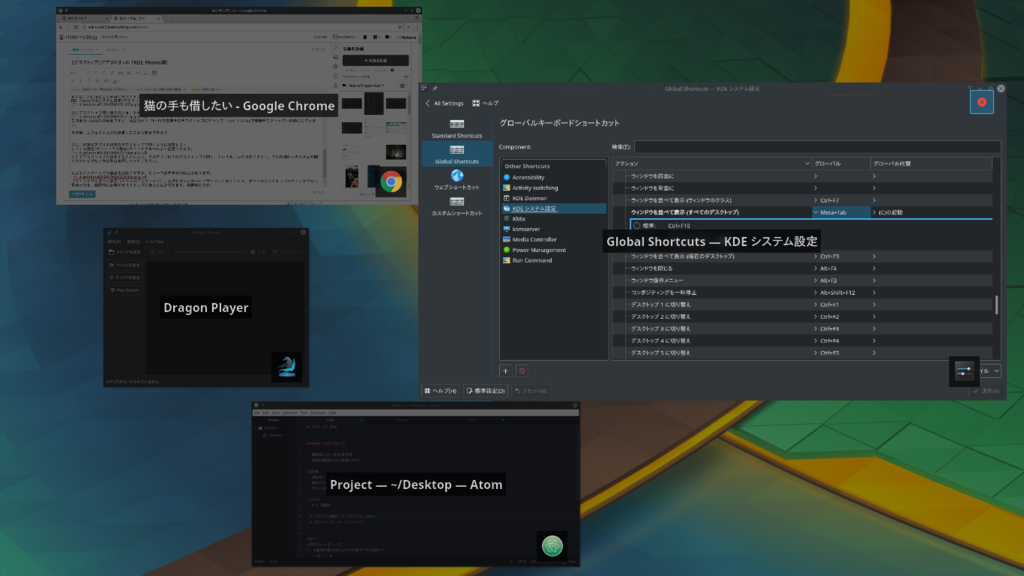Image resolution: width=1024 pixels, height=576 pixels.
Task: Click the KDE System Settings sliders badge
Action: [x=964, y=371]
